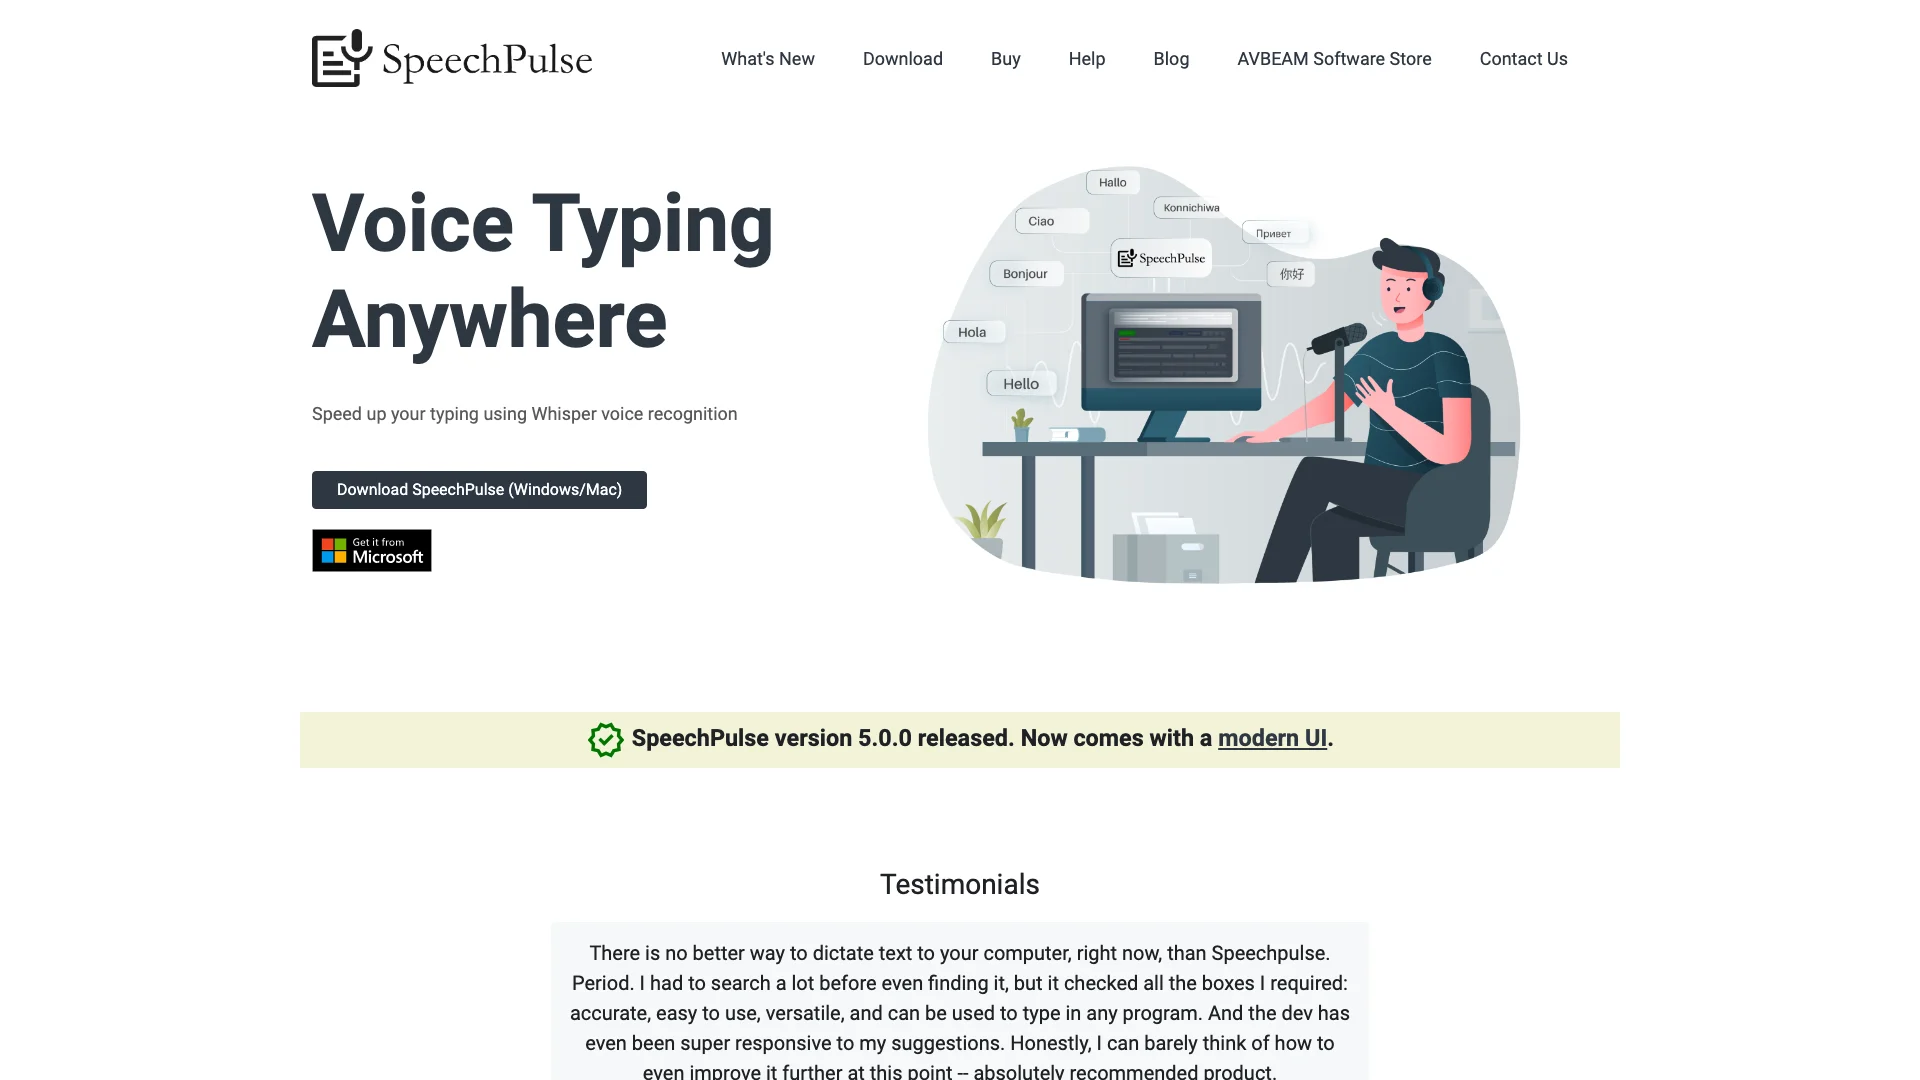Select the 'Buy' navigation tab
The height and width of the screenshot is (1080, 1920).
click(x=1005, y=58)
